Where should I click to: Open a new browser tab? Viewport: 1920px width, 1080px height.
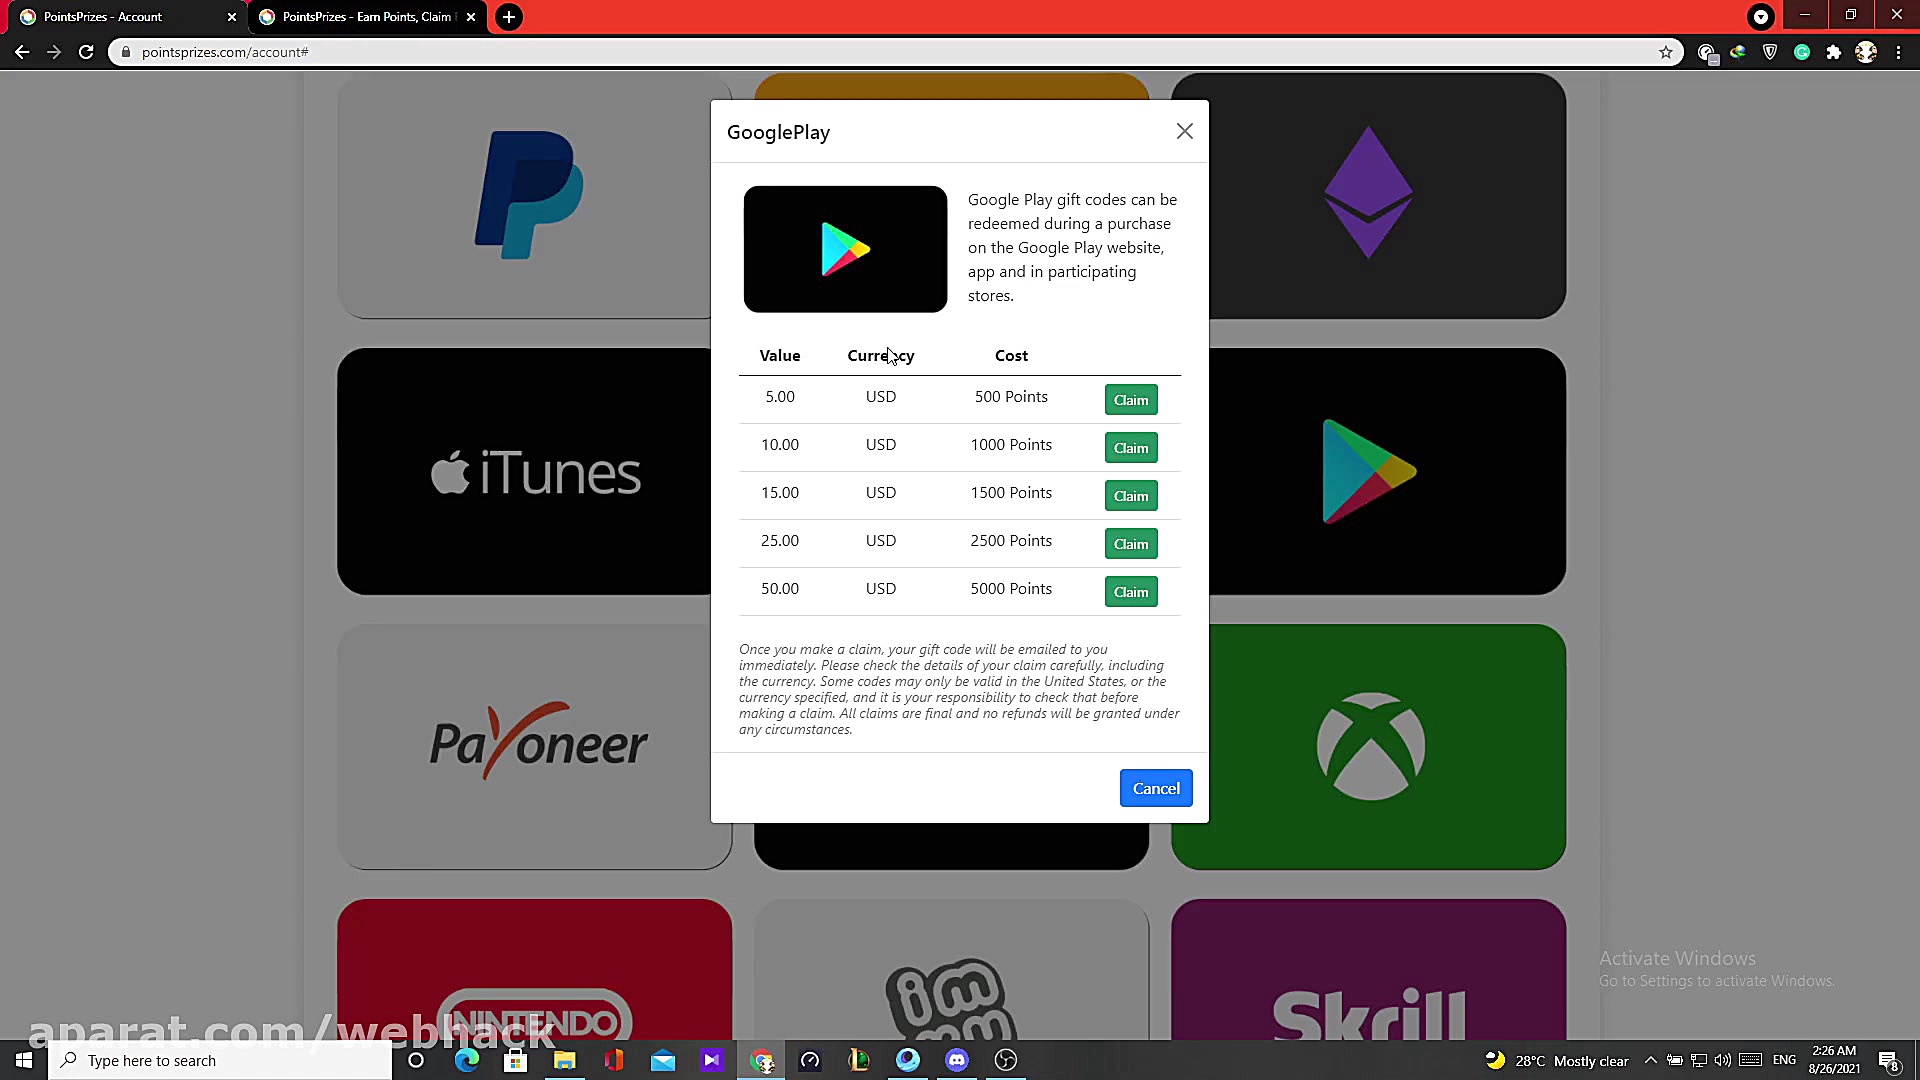coord(509,17)
